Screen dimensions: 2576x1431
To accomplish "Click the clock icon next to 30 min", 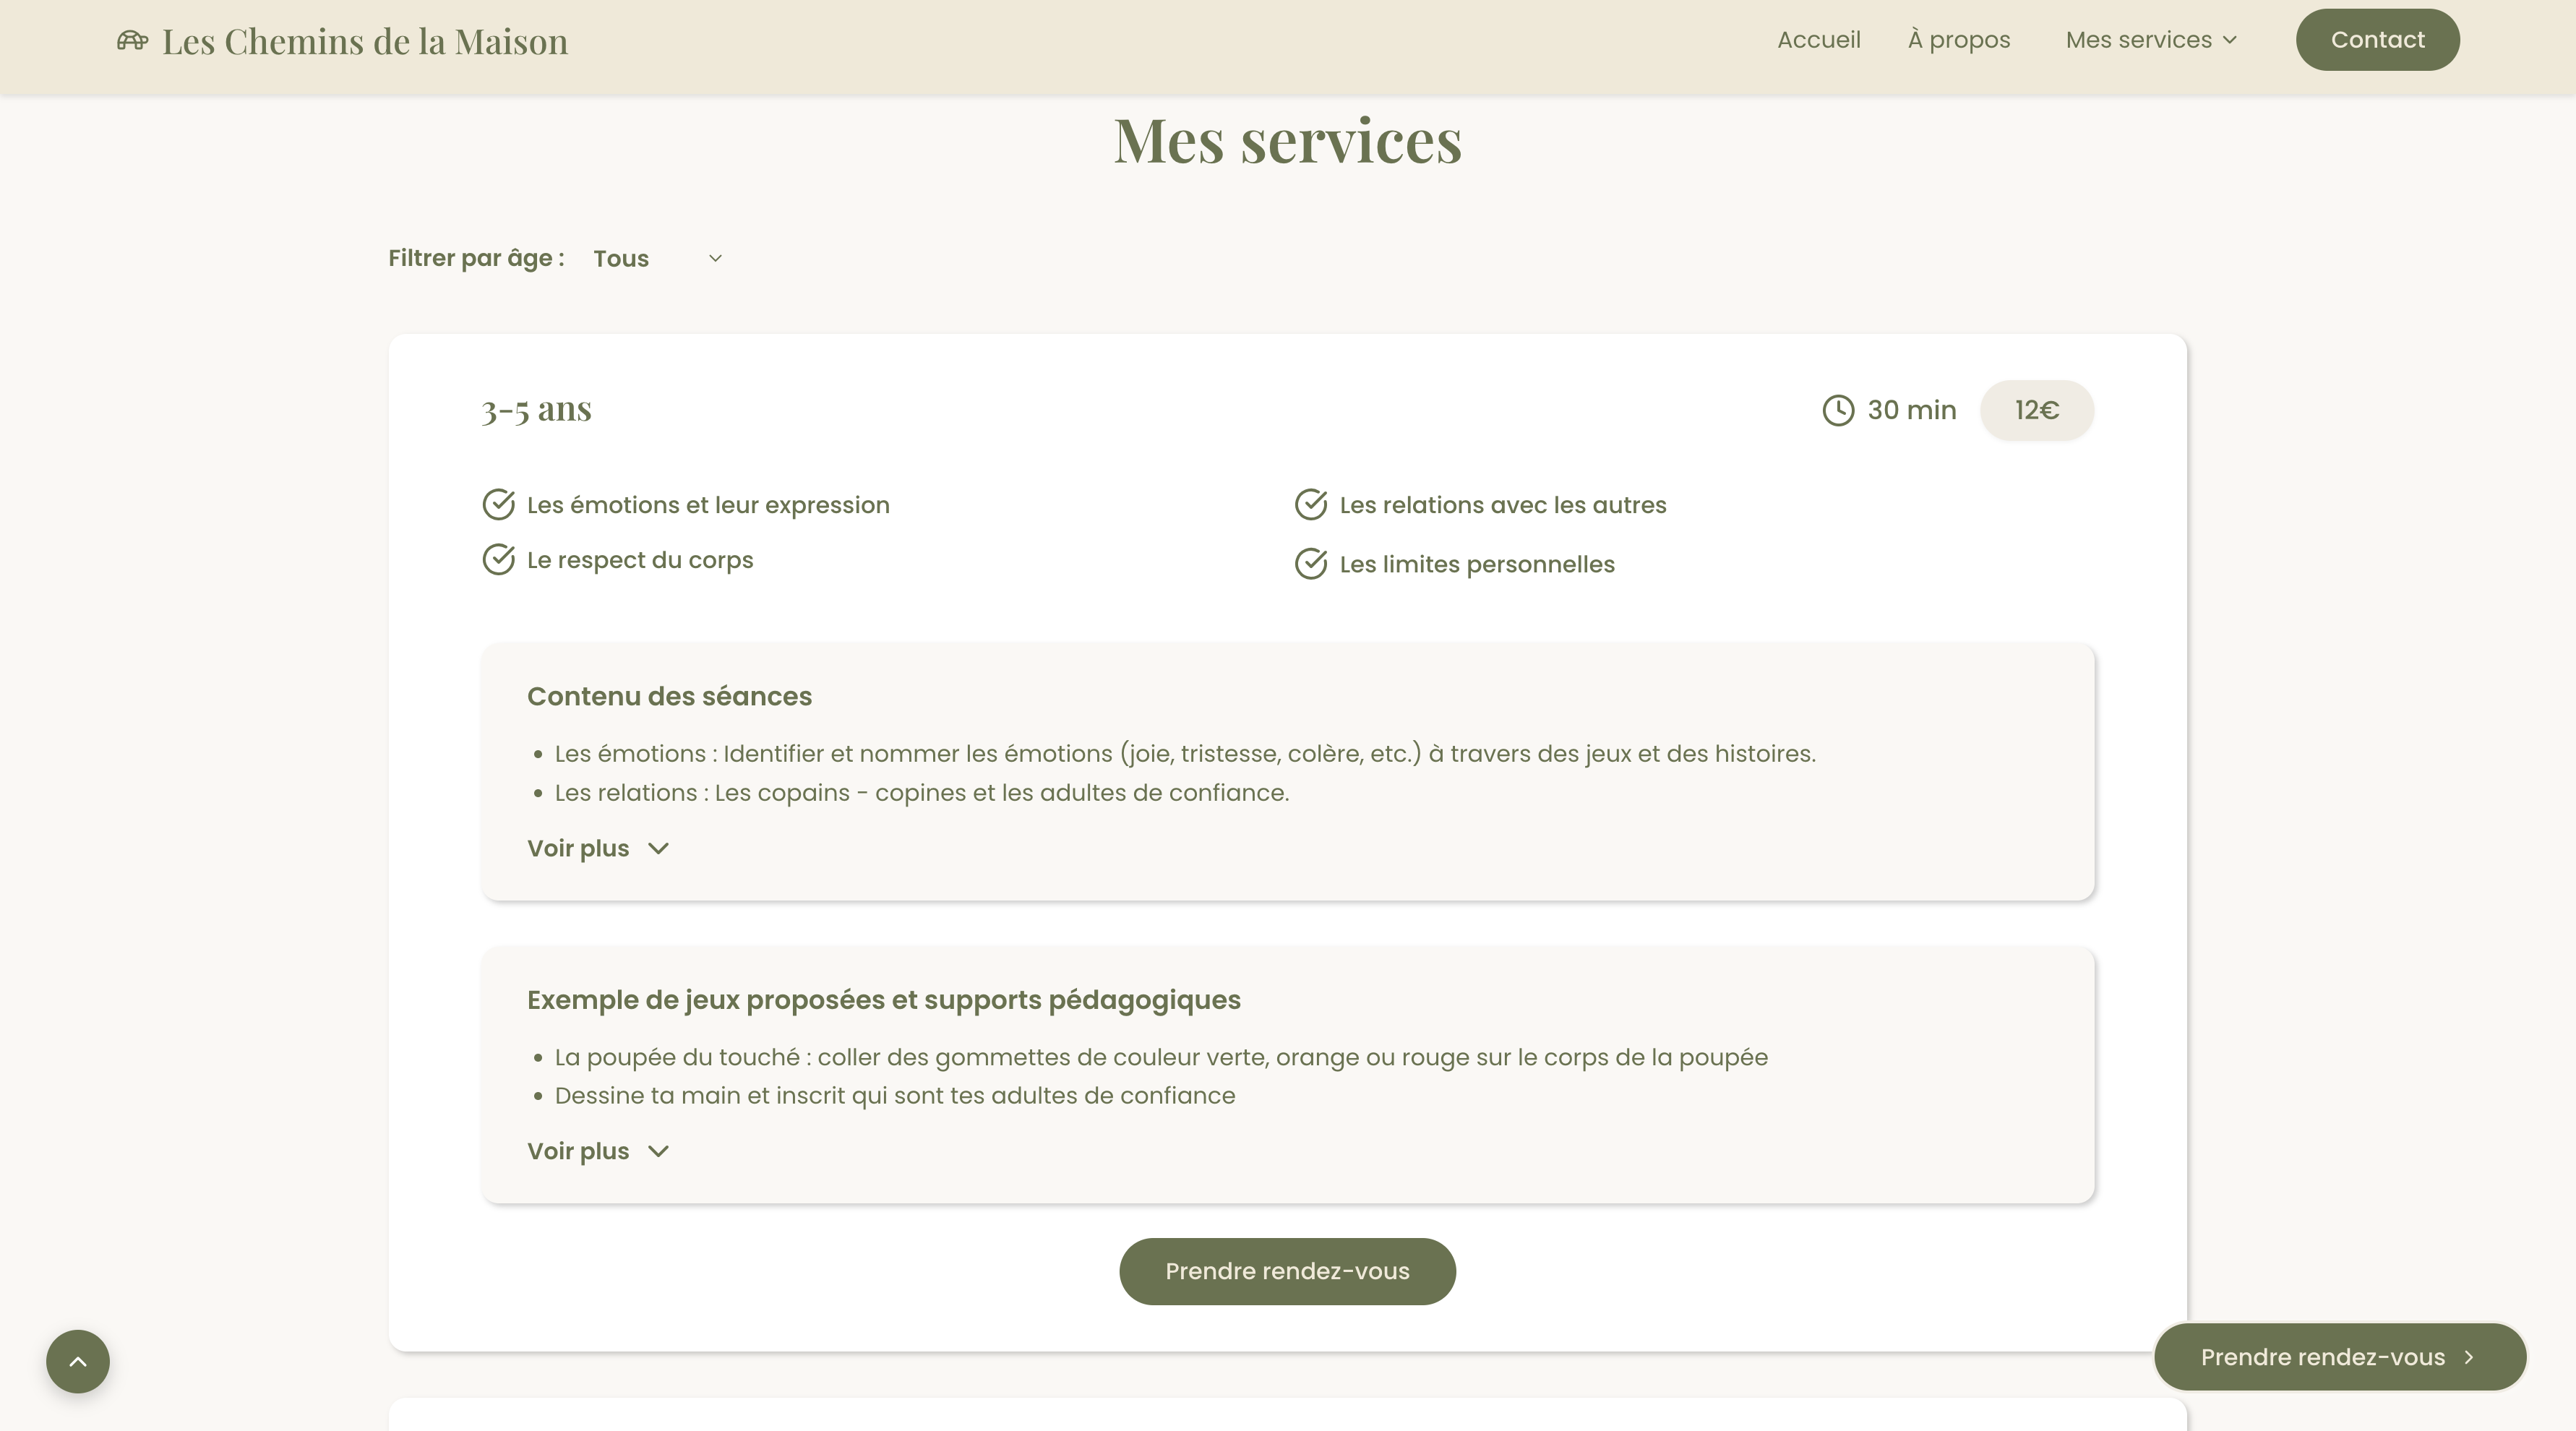I will click(x=1838, y=410).
